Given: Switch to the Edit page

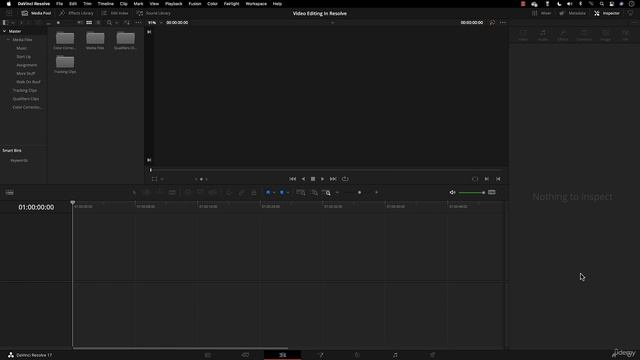Looking at the screenshot, I should tap(282, 355).
